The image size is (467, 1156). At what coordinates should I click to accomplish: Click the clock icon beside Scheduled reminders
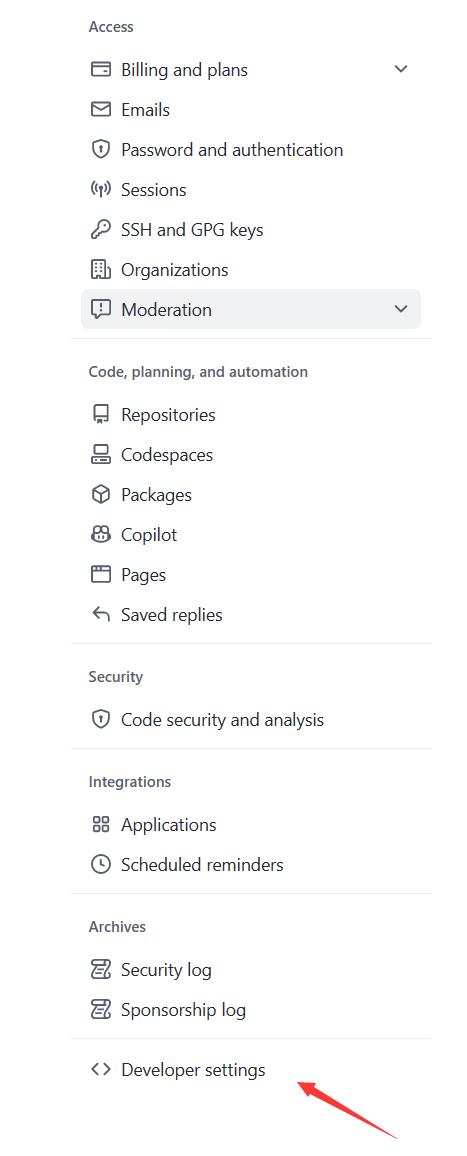(100, 864)
